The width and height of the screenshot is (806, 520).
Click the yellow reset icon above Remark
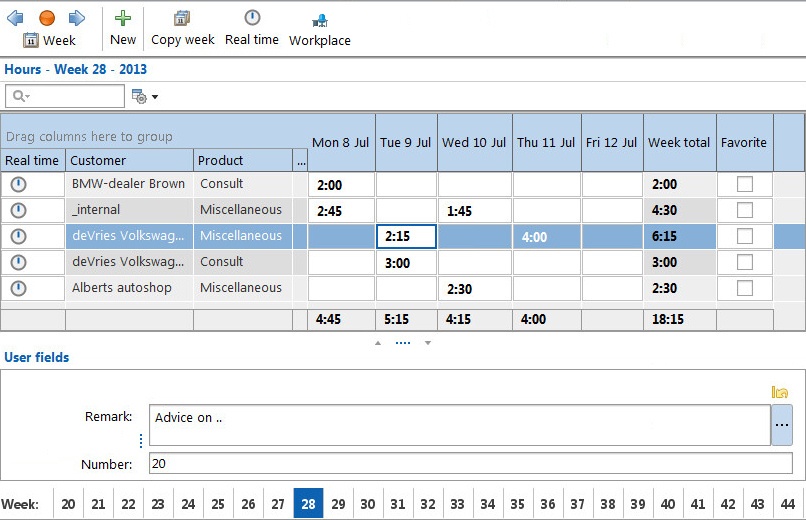click(780, 392)
